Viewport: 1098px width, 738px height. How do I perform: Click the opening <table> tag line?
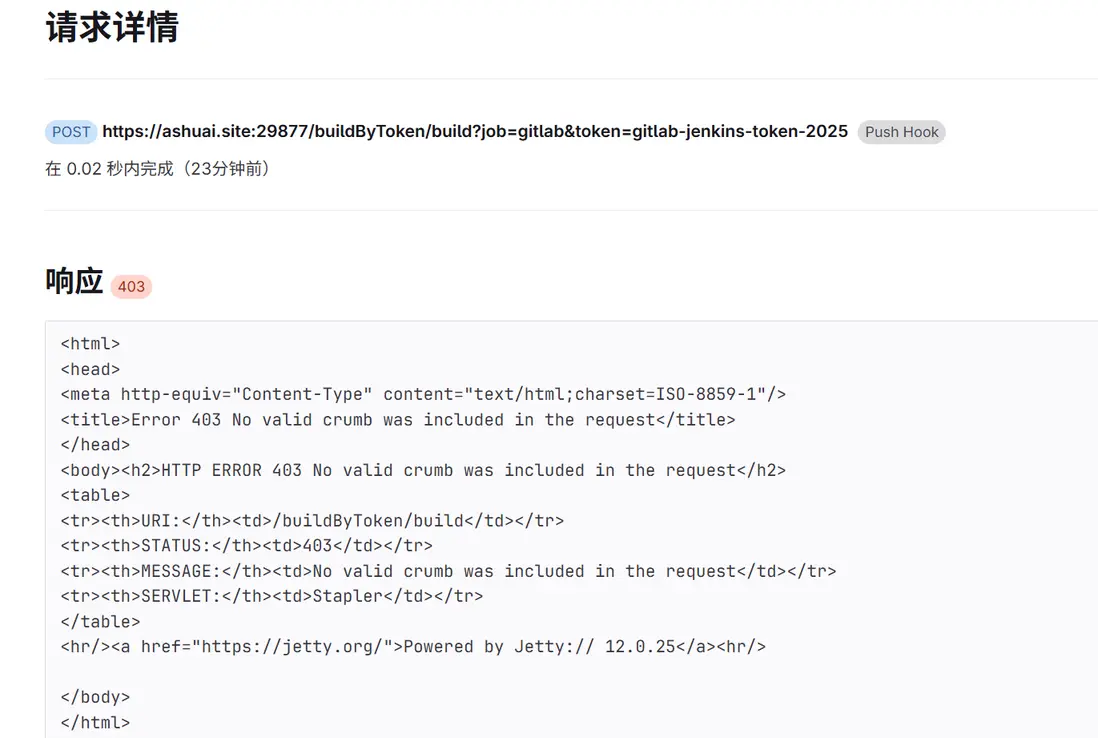click(x=95, y=495)
